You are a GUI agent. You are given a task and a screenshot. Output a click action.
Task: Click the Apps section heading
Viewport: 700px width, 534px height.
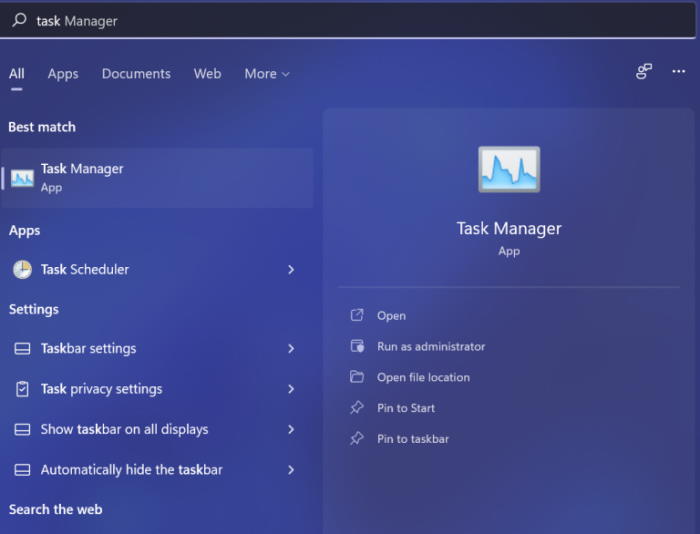pos(25,231)
